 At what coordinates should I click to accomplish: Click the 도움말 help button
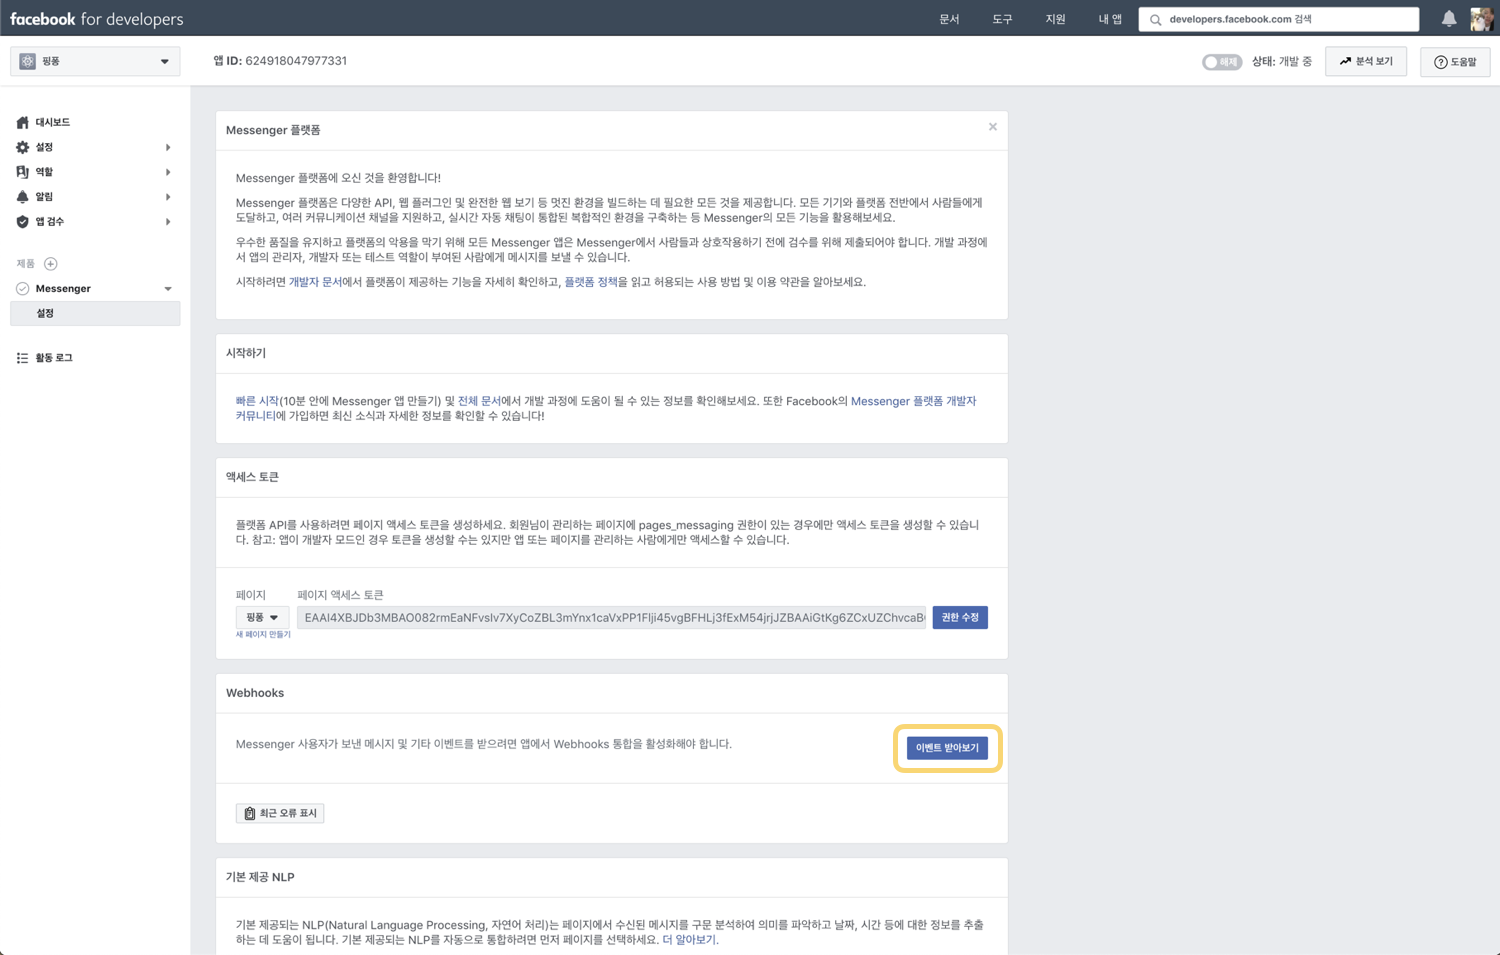pyautogui.click(x=1455, y=62)
